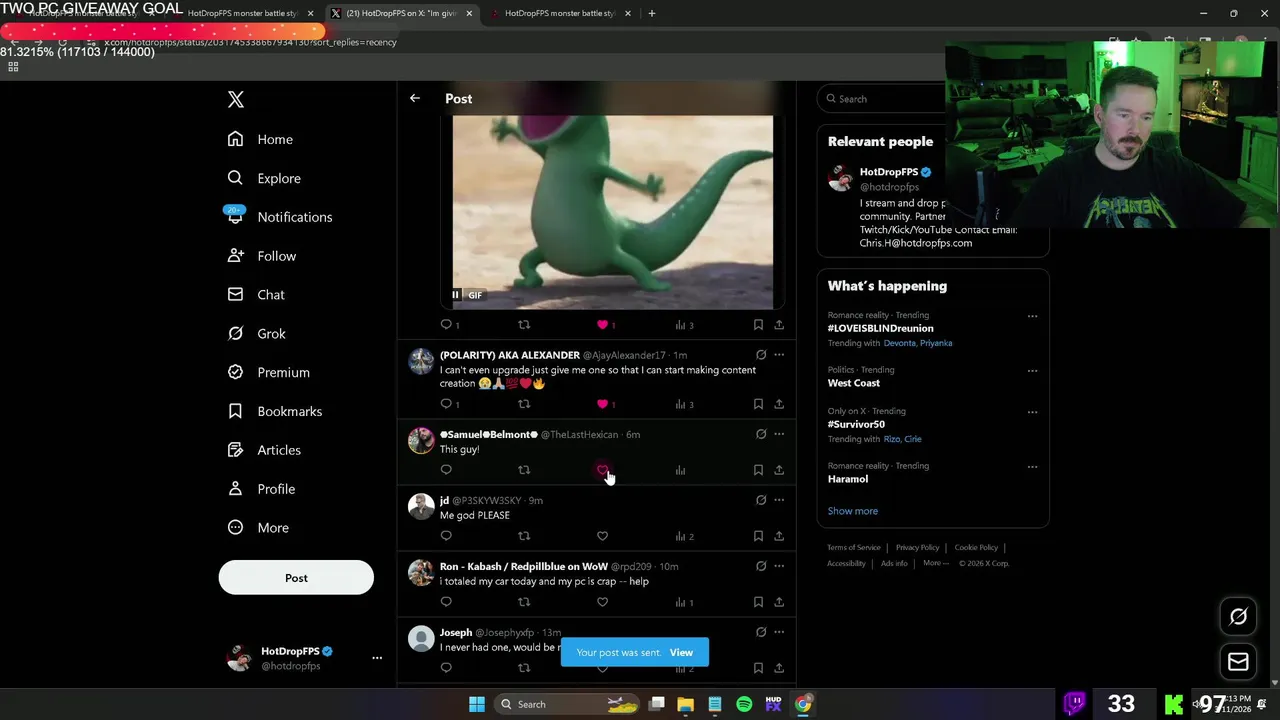Open more options on POLARITY's reply
This screenshot has width=1280, height=720.
tap(779, 355)
